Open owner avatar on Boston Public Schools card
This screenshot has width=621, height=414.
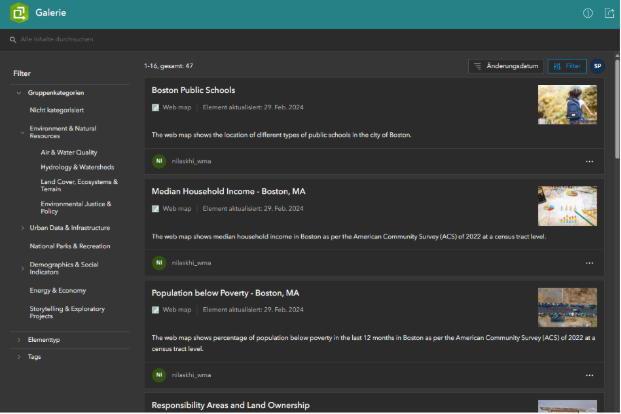(159, 161)
